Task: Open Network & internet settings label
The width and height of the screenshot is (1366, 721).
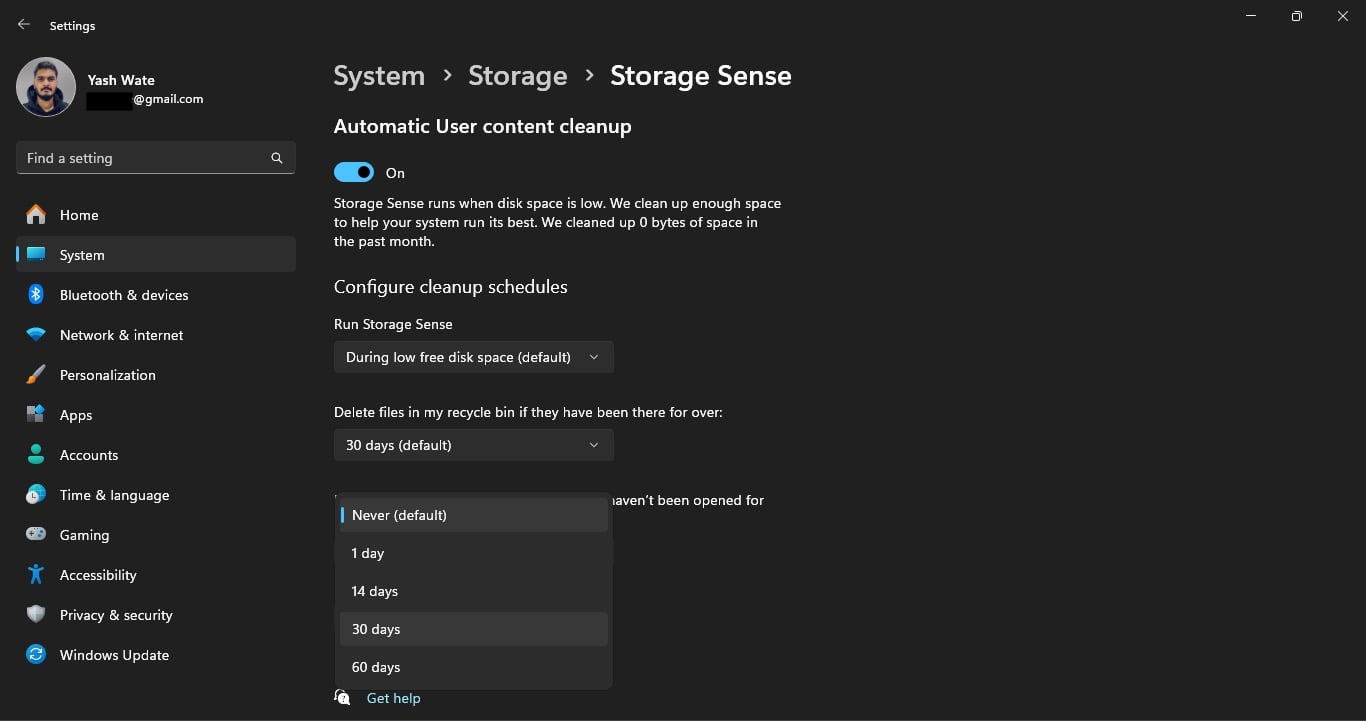Action: (122, 335)
